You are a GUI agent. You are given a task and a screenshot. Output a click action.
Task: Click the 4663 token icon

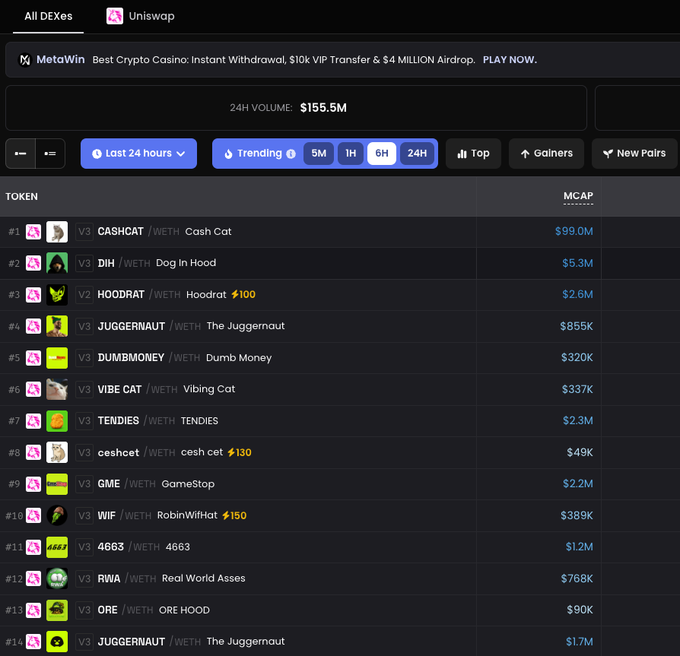click(x=57, y=547)
